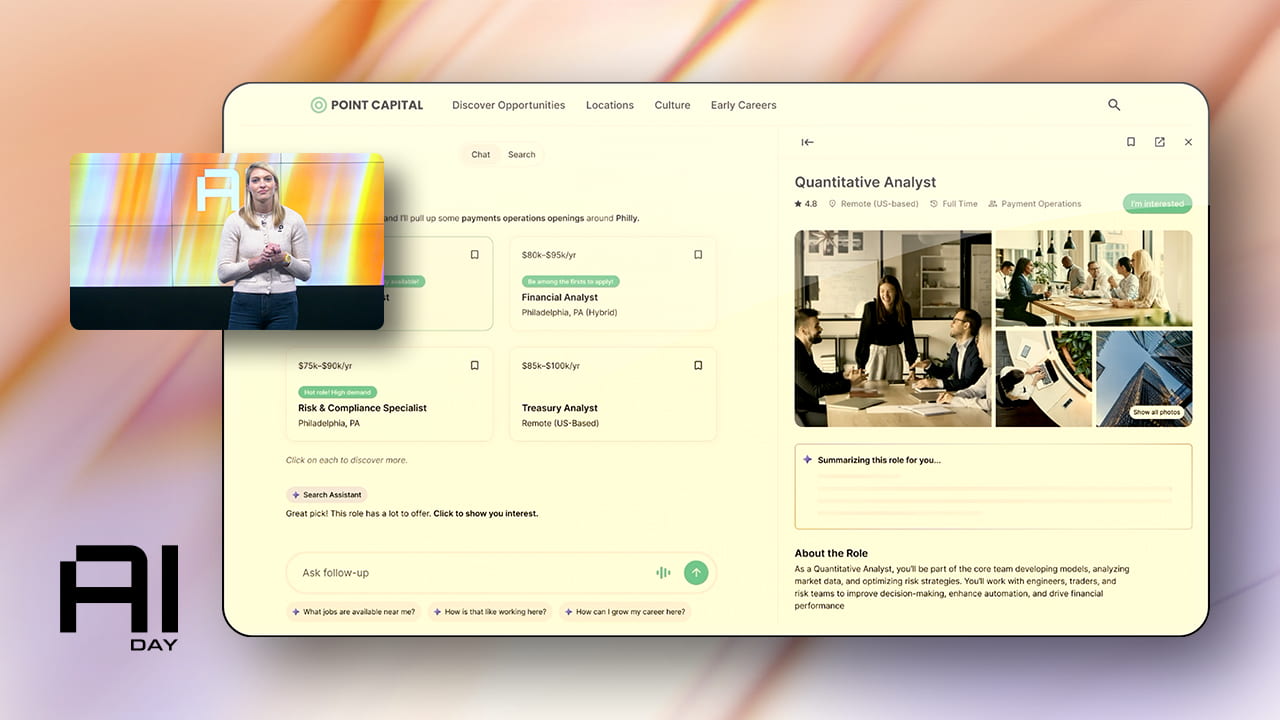Close the Quantitative Analyst detail pane
Screen dimensions: 1280x720
click(x=1188, y=142)
